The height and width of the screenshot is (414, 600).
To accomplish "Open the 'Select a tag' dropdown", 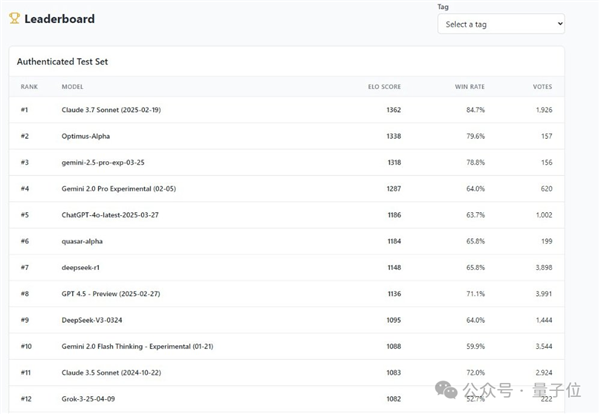I will (500, 24).
